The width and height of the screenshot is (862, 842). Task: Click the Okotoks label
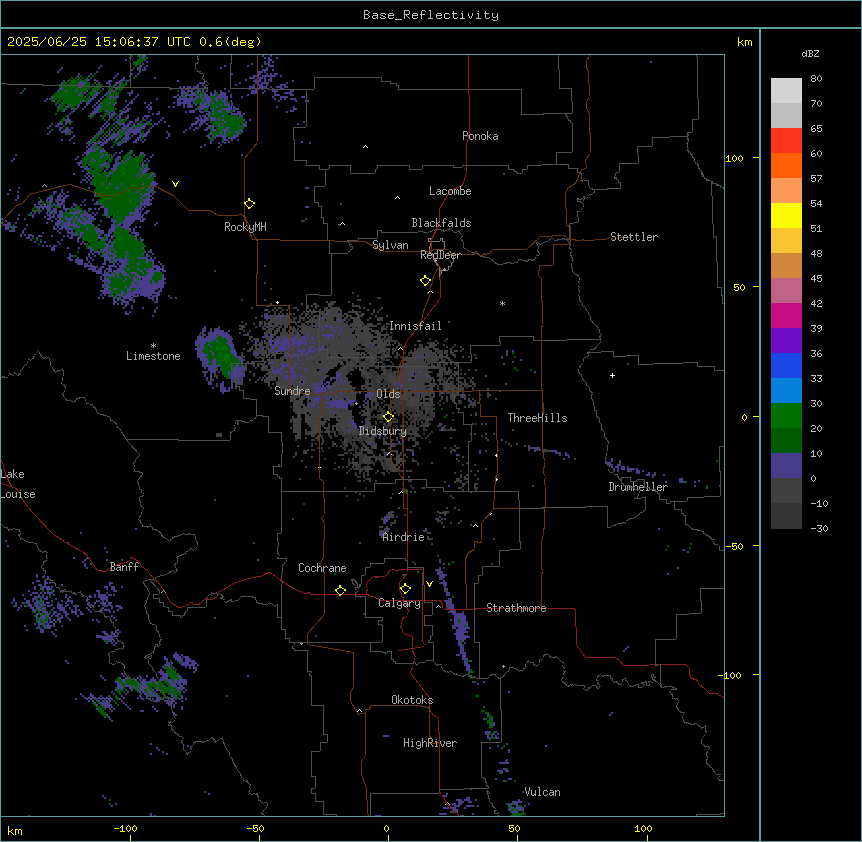coord(412,700)
